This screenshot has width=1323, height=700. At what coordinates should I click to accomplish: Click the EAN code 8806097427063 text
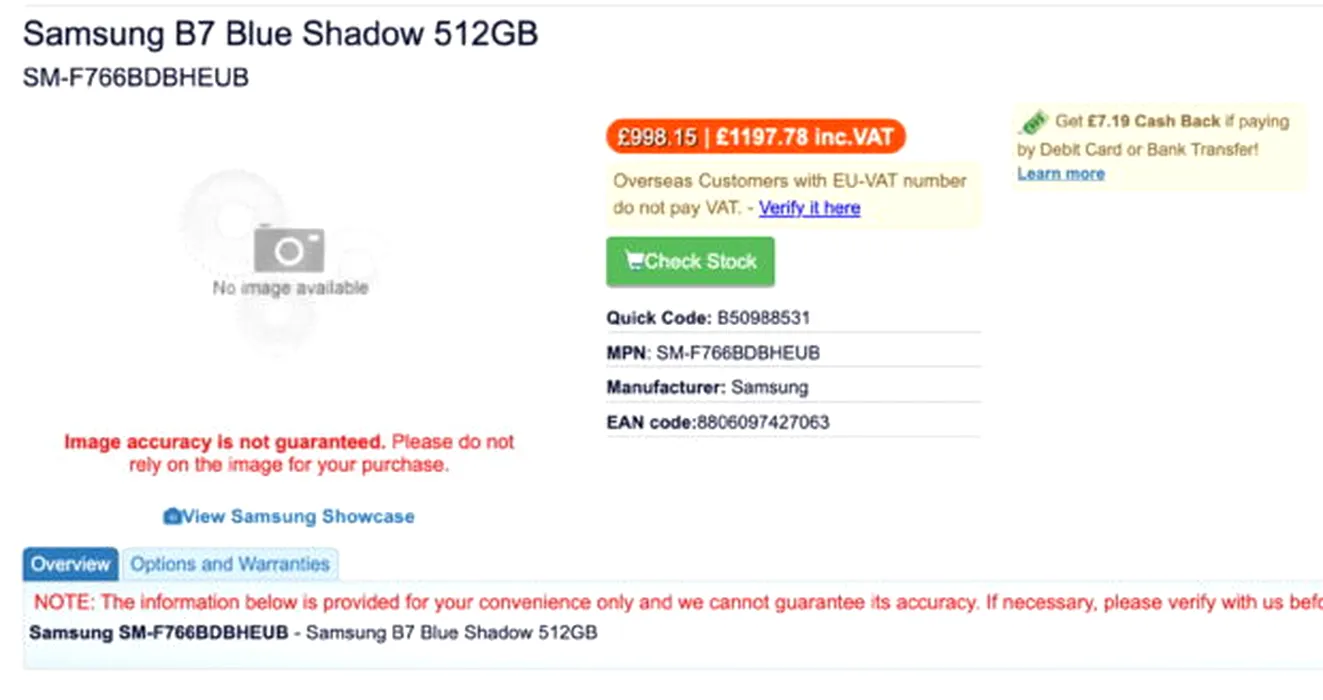[718, 422]
